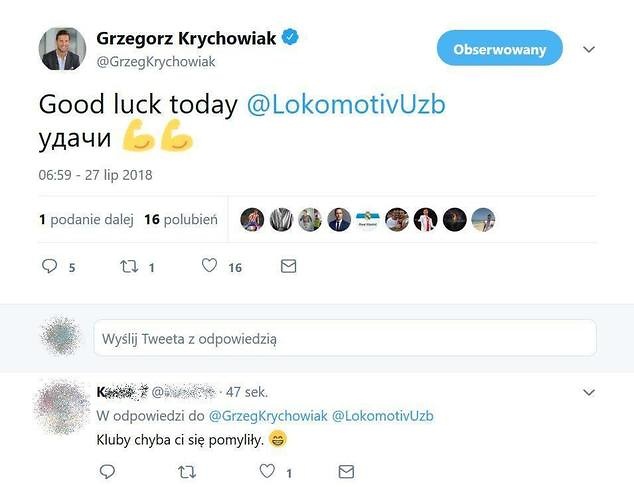View the 1 podanie dalej list
The width and height of the screenshot is (634, 487).
86,219
